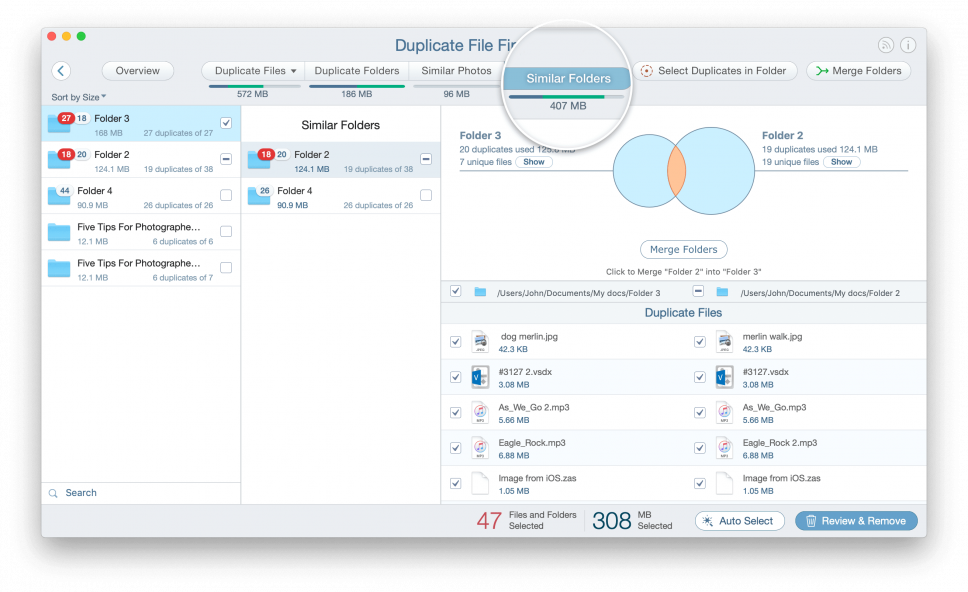968x592 pixels.
Task: Toggle the Folder 2 path checkbox
Action: (698, 291)
